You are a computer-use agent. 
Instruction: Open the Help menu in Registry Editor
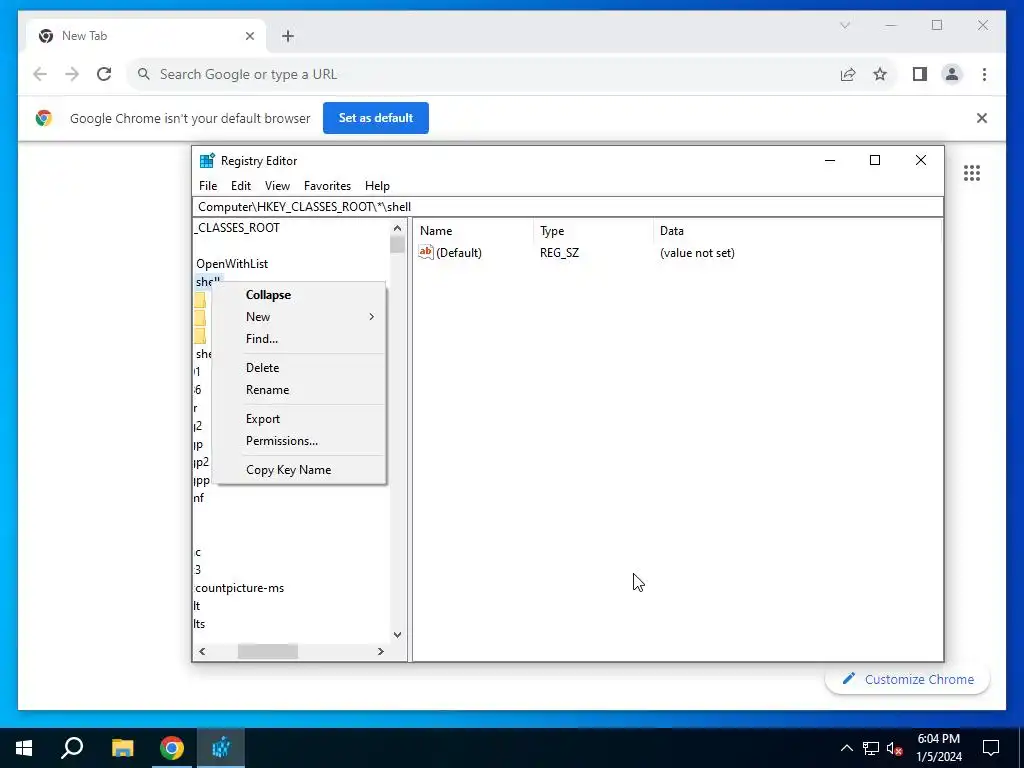coord(377,185)
